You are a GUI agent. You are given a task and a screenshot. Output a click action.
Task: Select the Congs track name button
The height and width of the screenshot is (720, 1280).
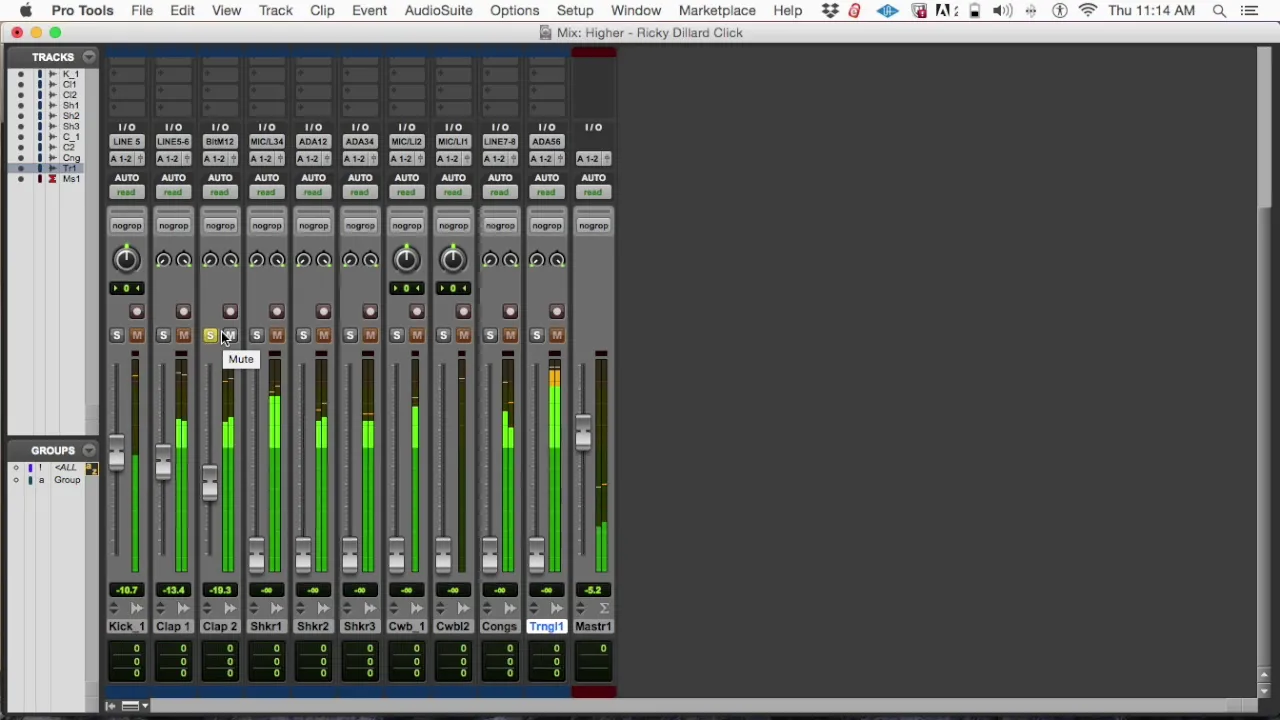click(499, 626)
